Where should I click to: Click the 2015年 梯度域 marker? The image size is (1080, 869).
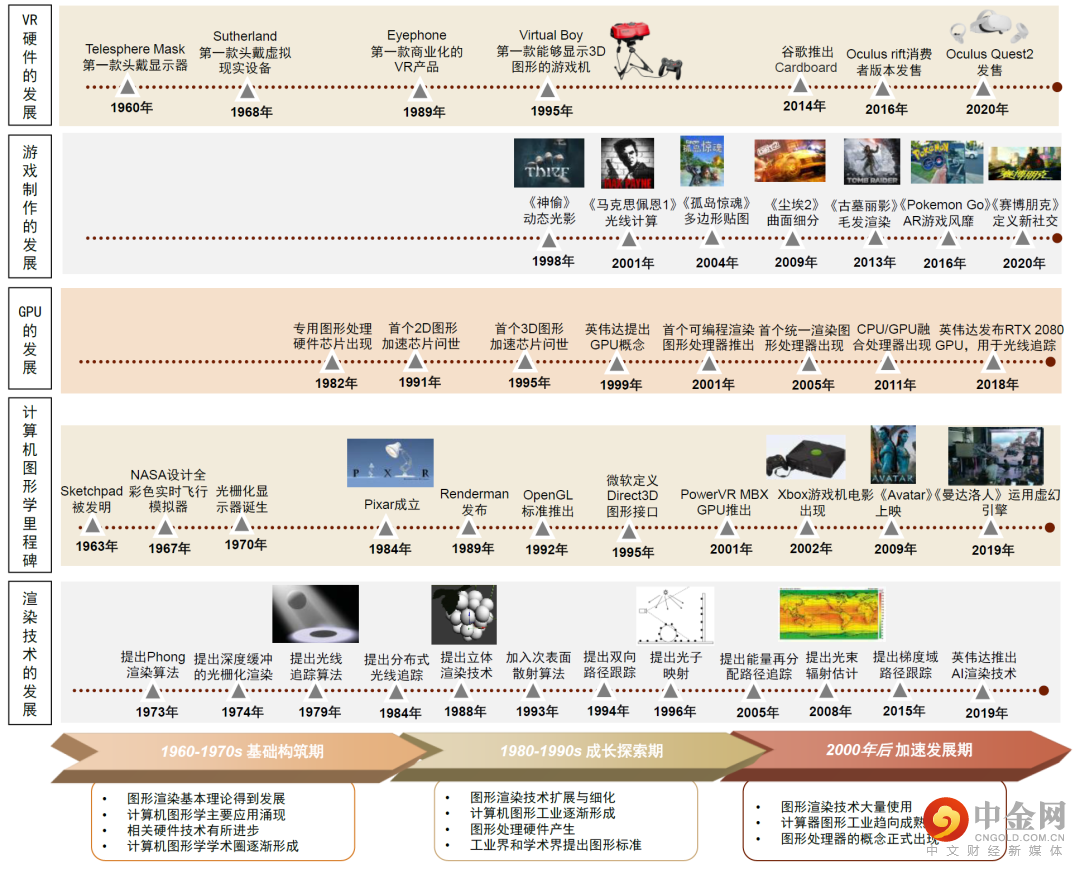tap(901, 690)
